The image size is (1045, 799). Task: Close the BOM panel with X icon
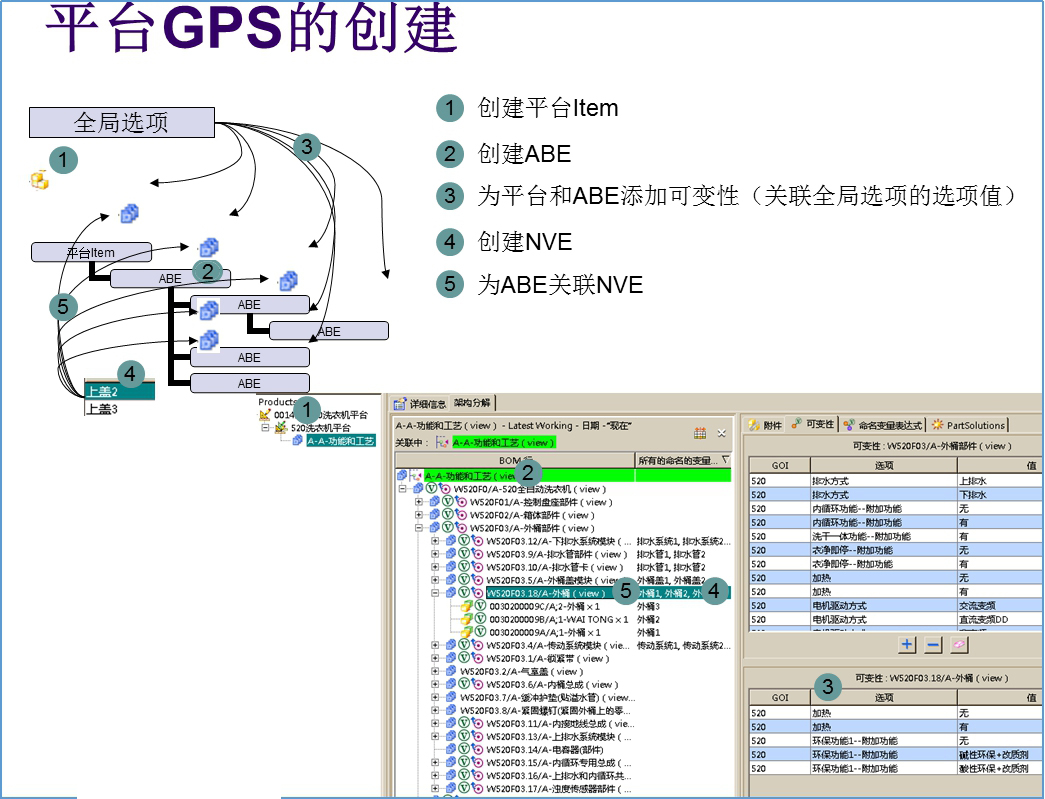722,433
